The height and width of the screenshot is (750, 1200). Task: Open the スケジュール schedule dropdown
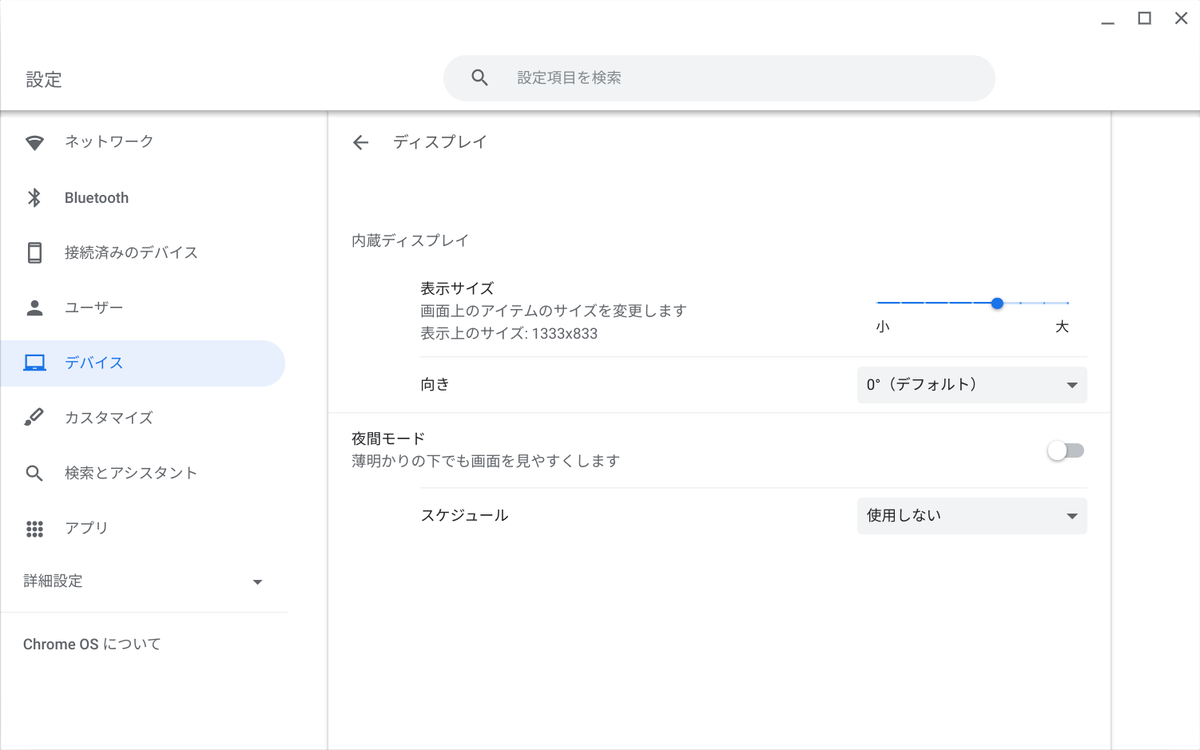pyautogui.click(x=971, y=516)
